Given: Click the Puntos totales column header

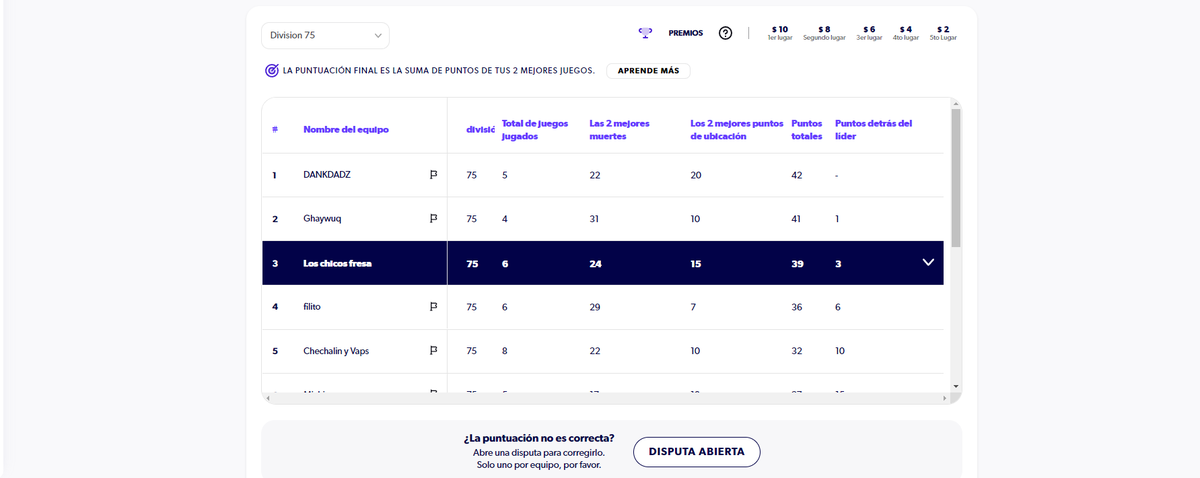Looking at the screenshot, I should pyautogui.click(x=806, y=130).
